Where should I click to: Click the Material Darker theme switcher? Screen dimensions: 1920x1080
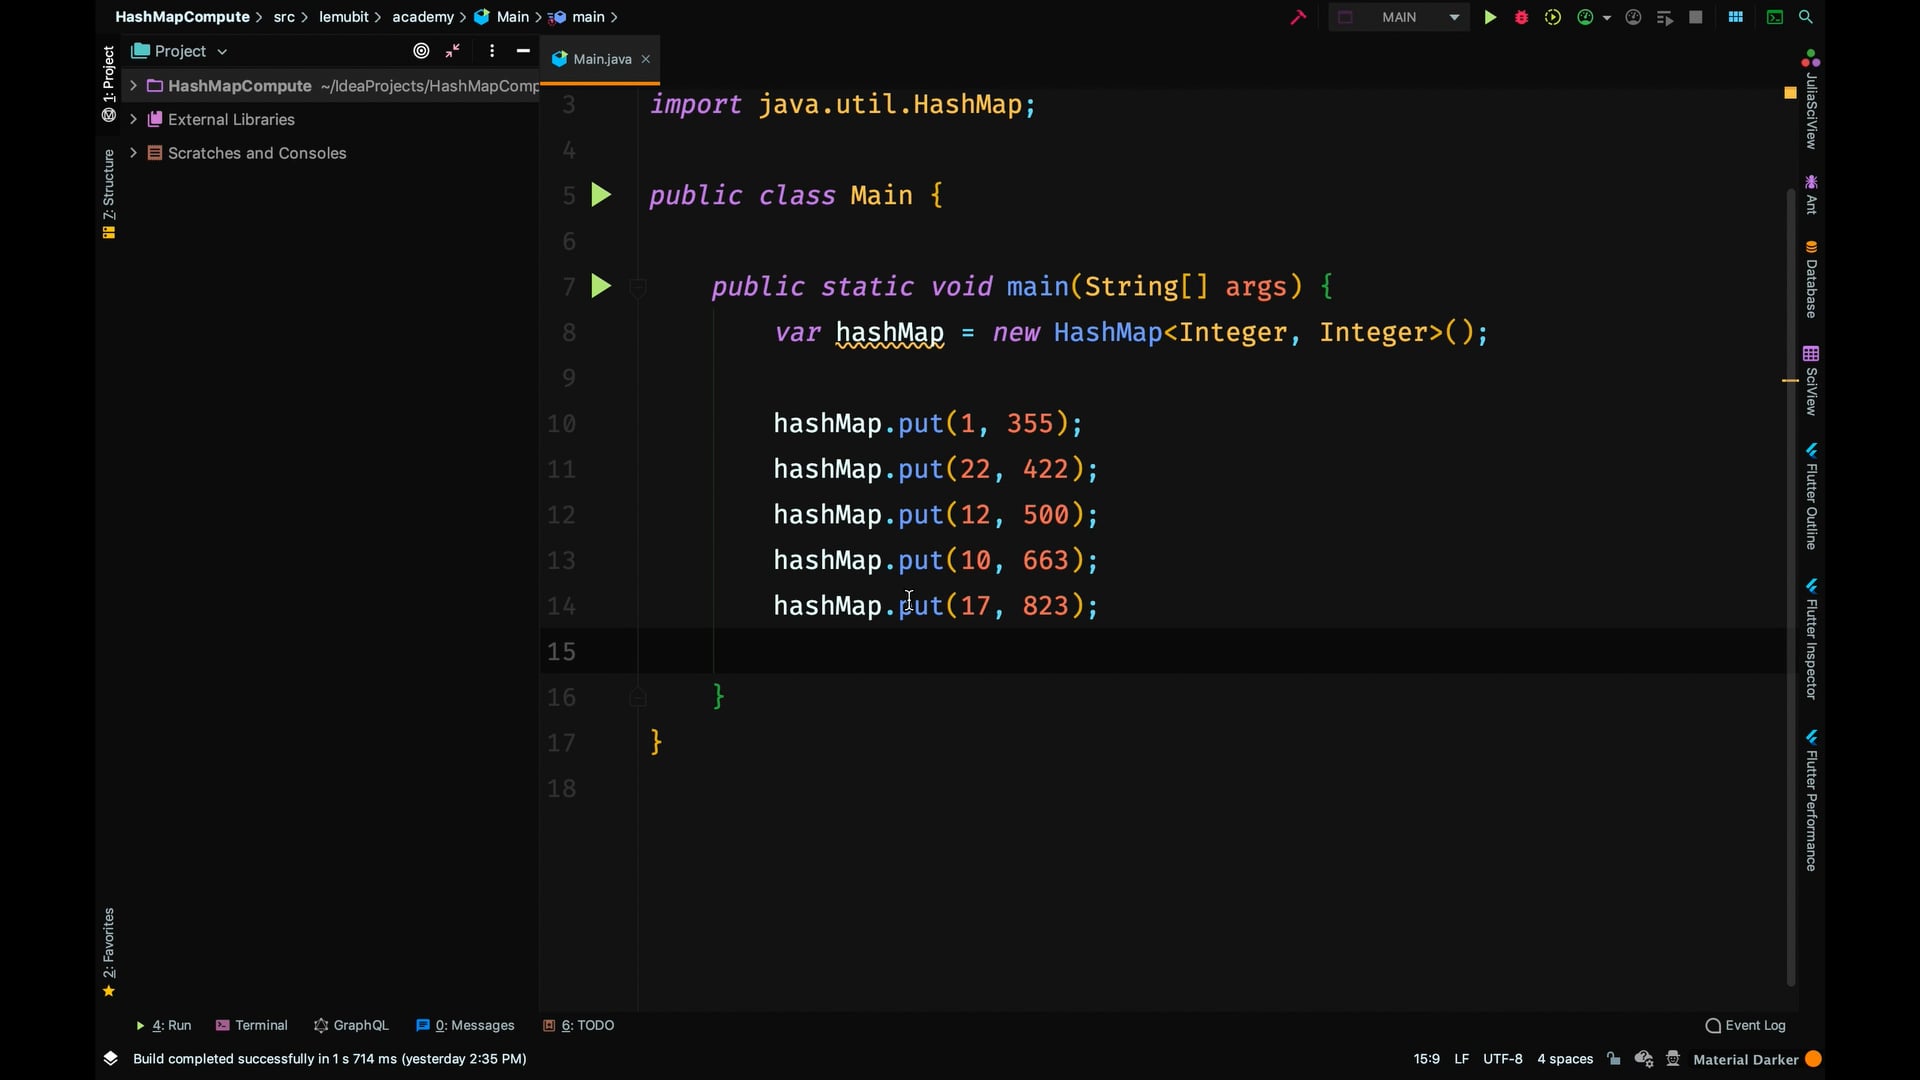1746,1059
